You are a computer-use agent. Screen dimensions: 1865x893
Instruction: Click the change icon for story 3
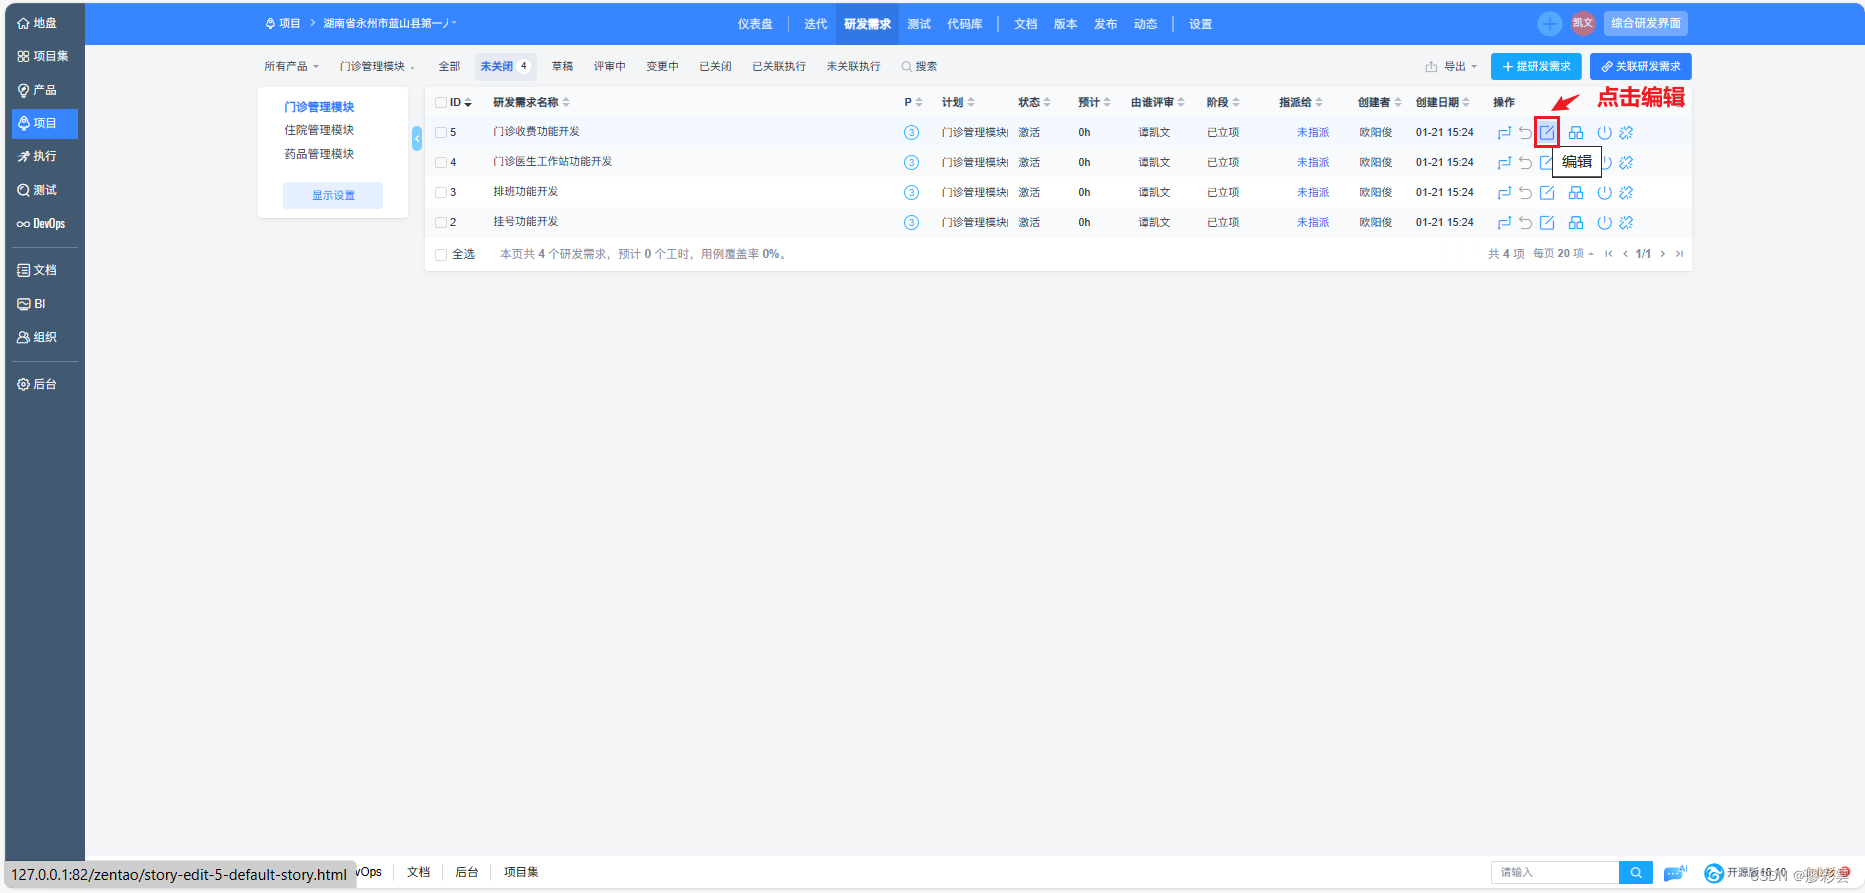[1504, 192]
